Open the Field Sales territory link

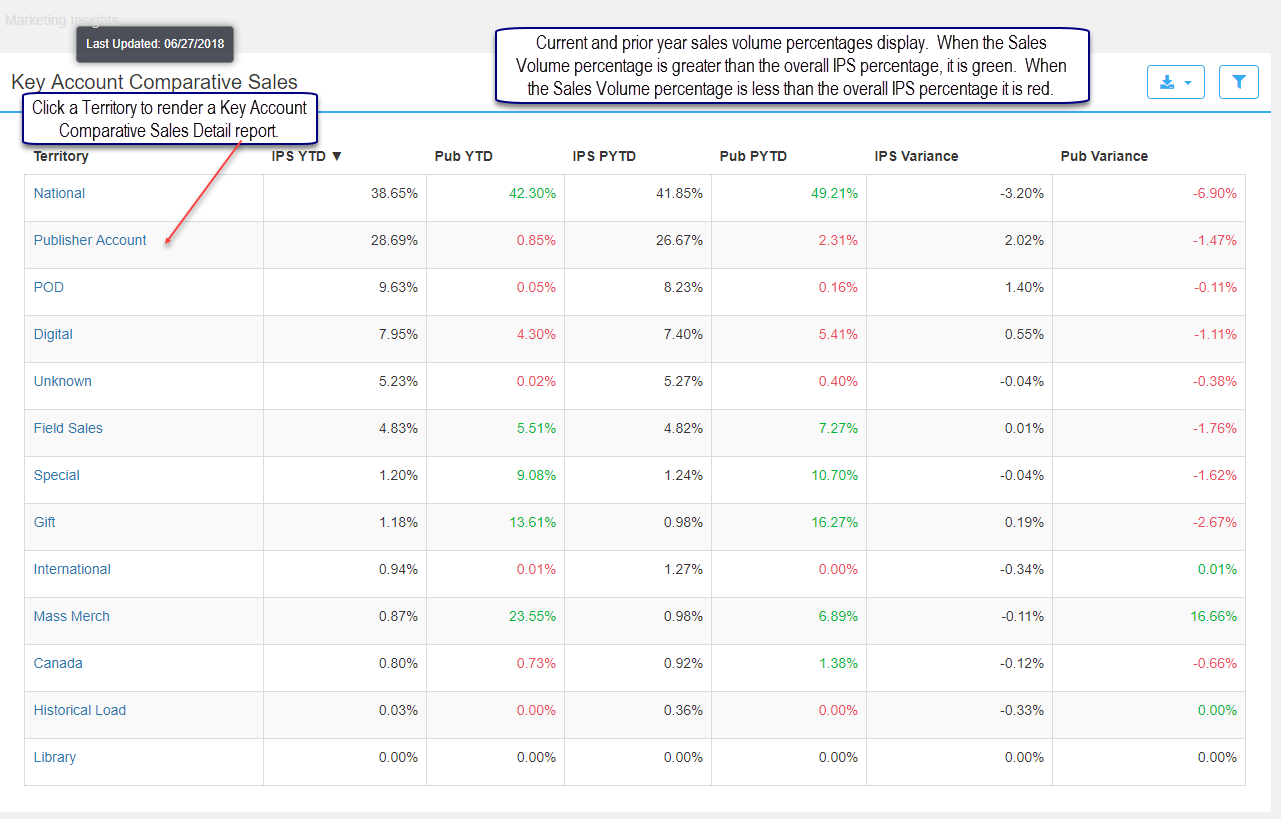click(68, 428)
